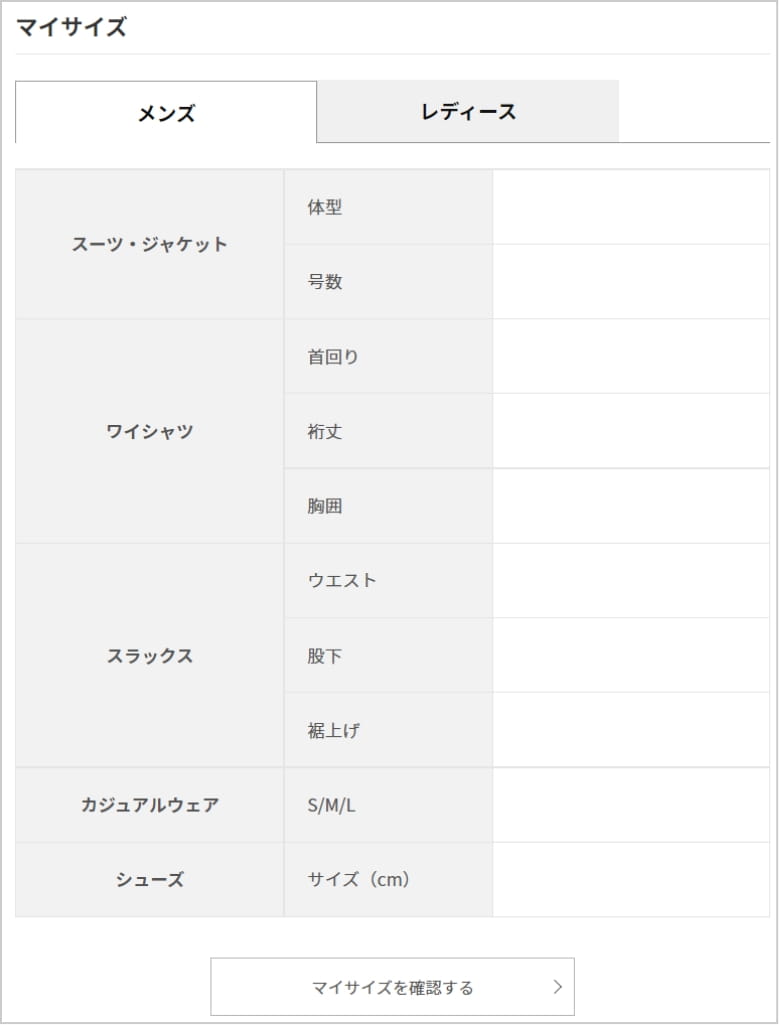
Task: Select the スラックス category header
Action: tap(150, 656)
